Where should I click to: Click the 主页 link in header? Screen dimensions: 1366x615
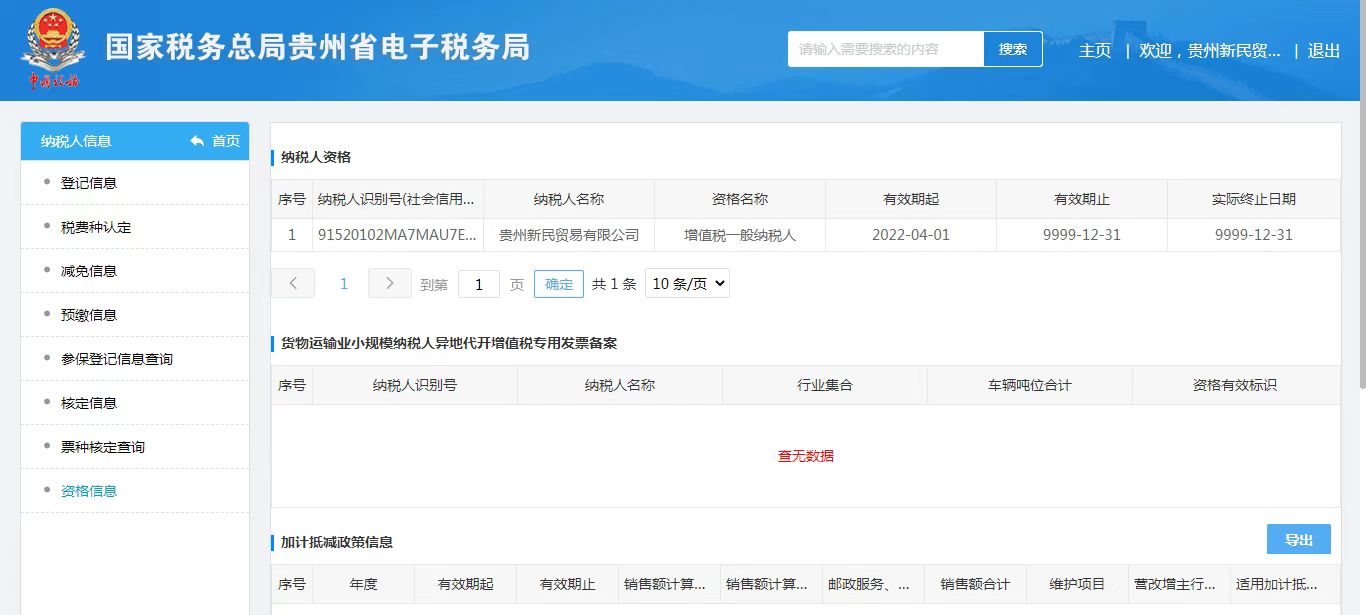[x=1095, y=50]
